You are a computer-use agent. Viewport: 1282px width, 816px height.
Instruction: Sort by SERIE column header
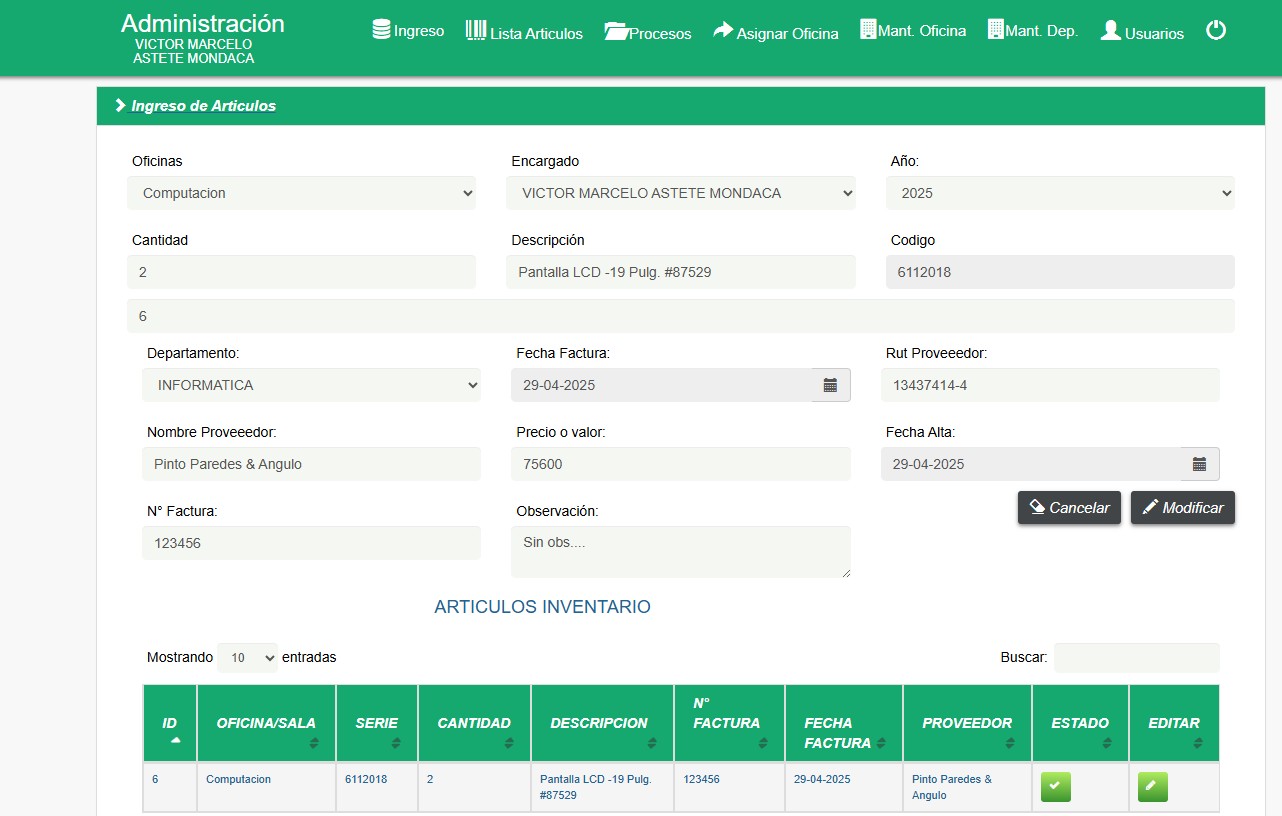377,723
